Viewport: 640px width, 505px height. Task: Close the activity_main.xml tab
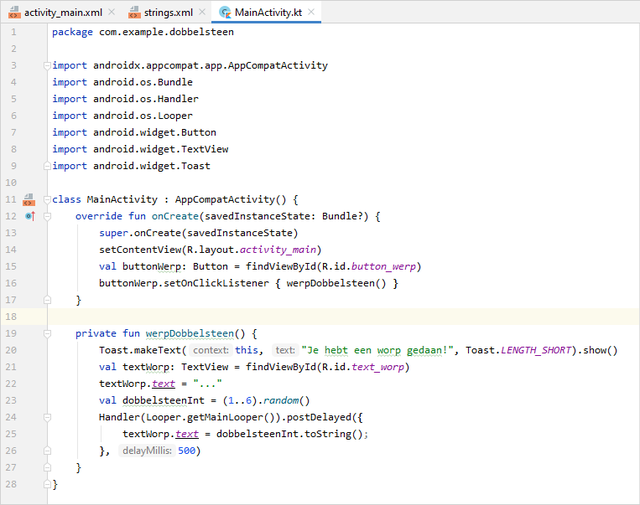pyautogui.click(x=109, y=12)
